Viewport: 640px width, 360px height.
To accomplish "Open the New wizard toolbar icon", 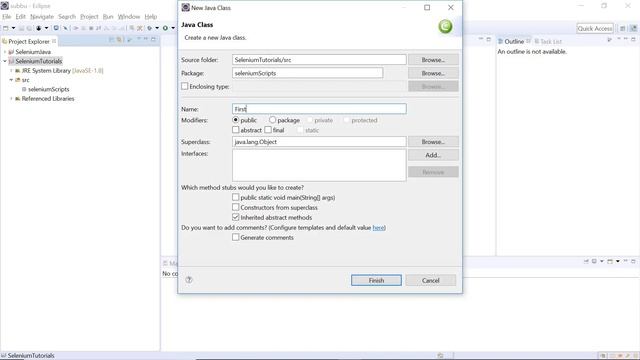I will (x=6, y=28).
